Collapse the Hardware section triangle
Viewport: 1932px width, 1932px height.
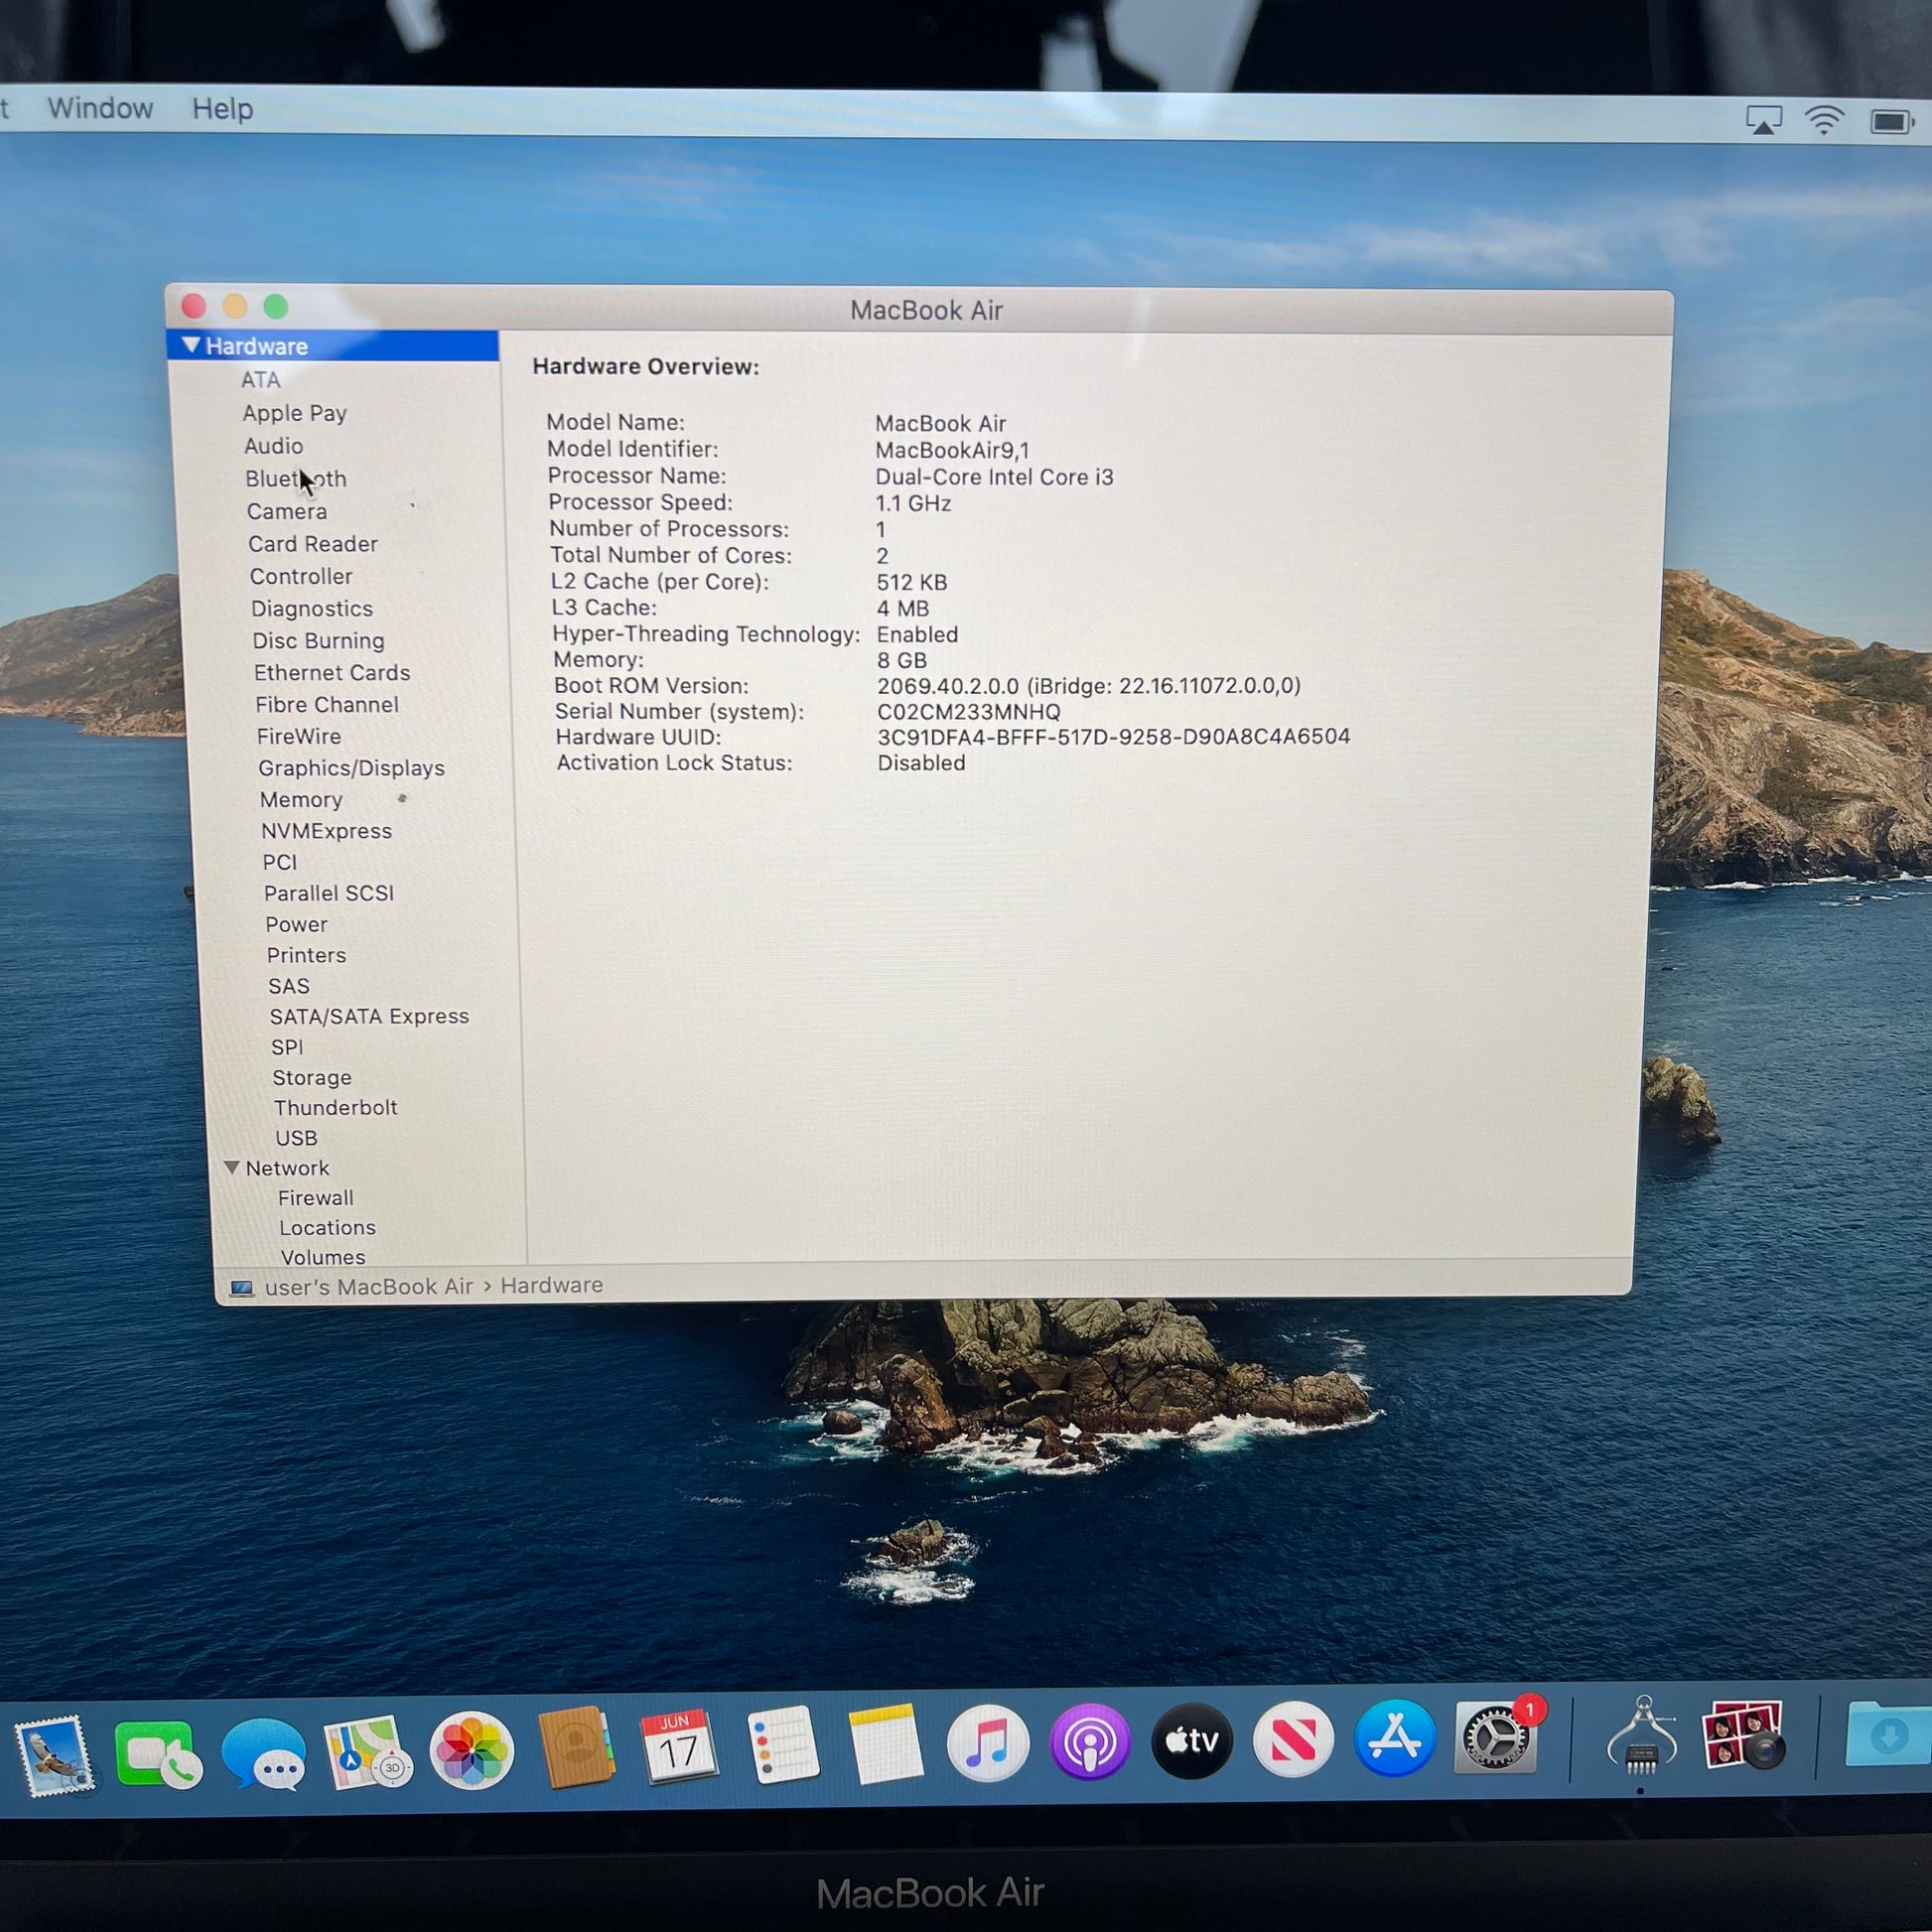click(x=191, y=345)
